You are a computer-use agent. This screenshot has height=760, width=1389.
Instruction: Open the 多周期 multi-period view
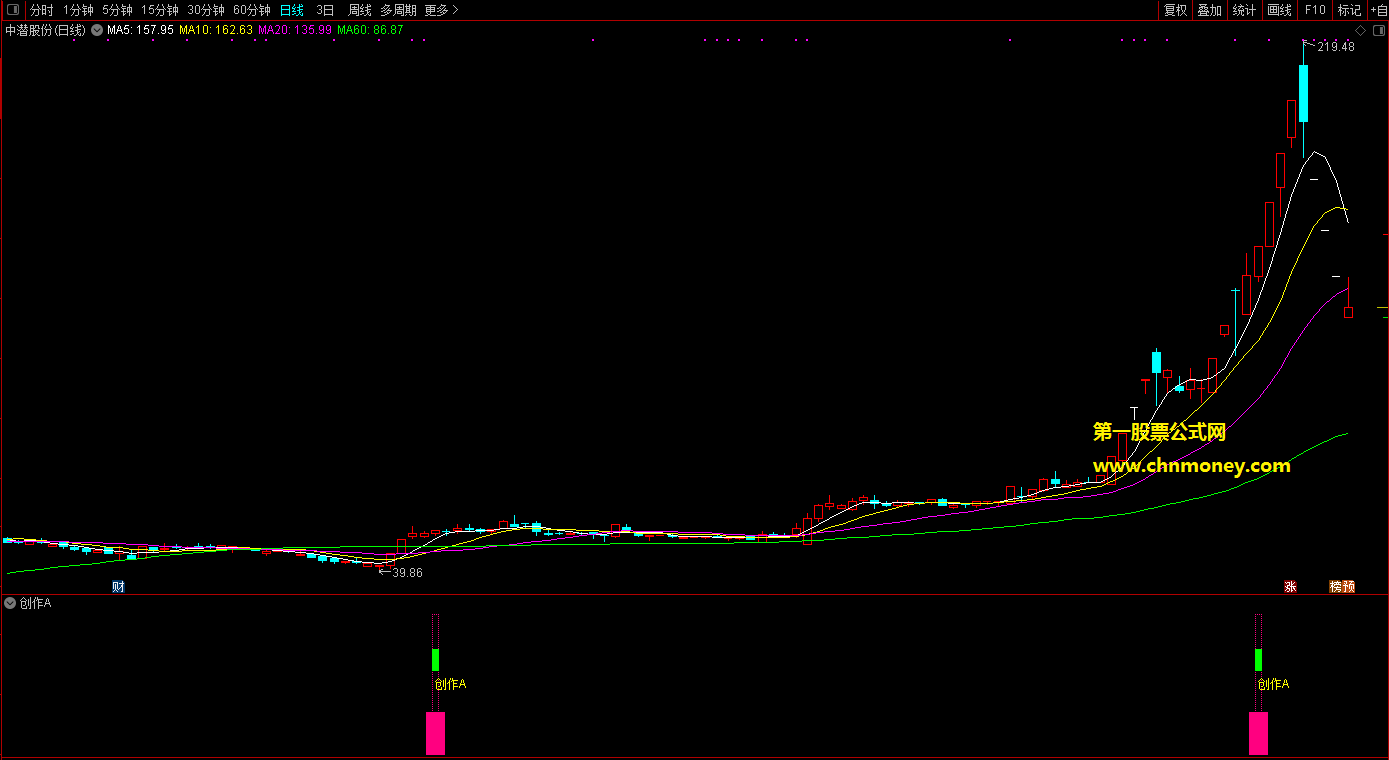[398, 10]
